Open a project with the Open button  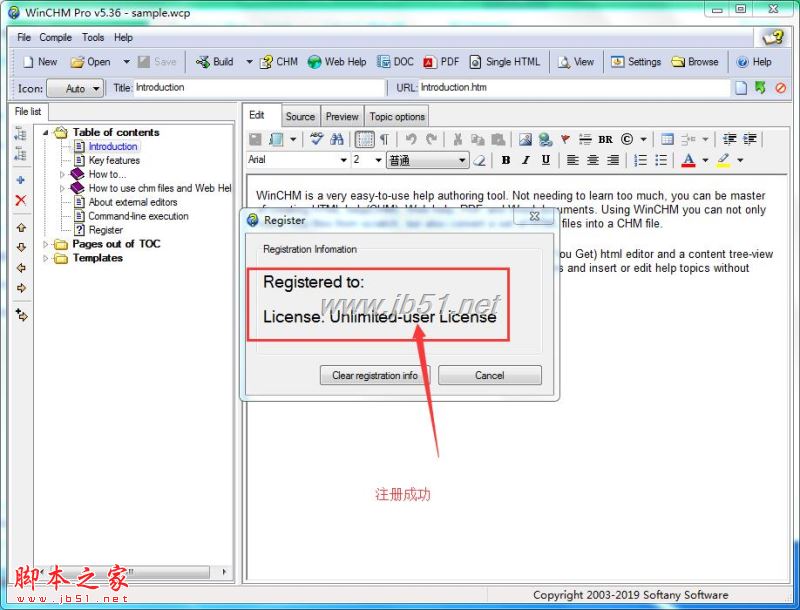(91, 62)
